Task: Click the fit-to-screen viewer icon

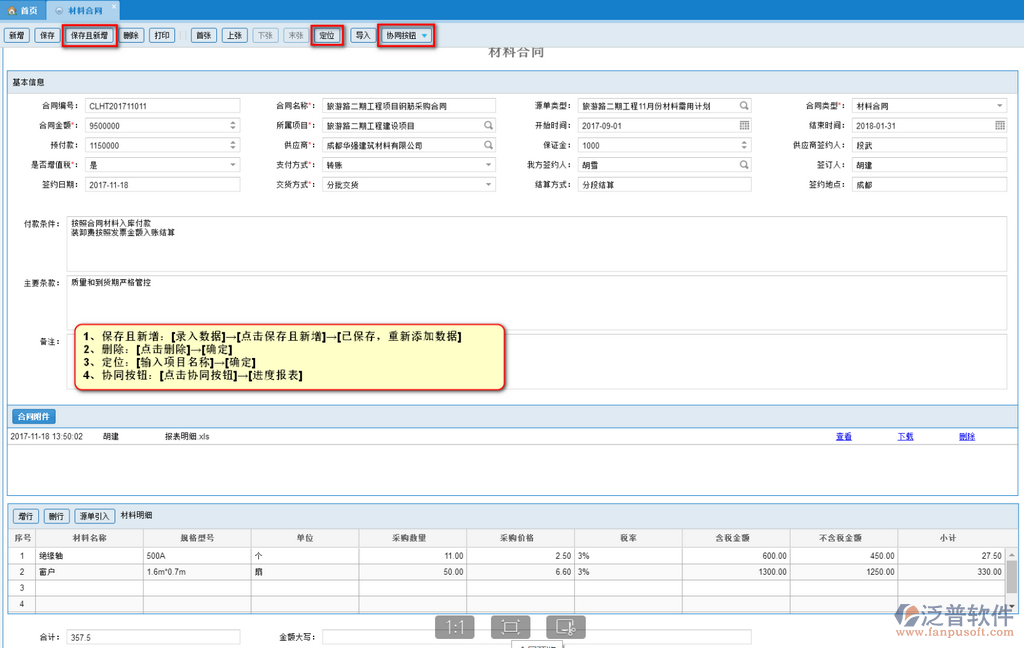Action: [x=510, y=627]
